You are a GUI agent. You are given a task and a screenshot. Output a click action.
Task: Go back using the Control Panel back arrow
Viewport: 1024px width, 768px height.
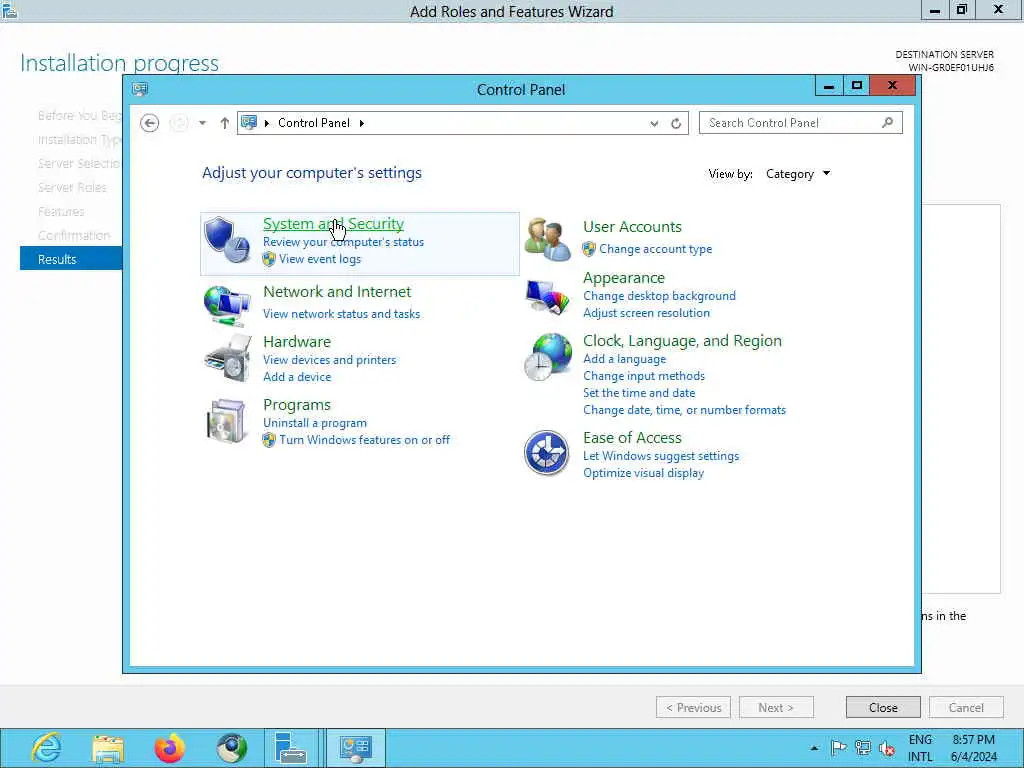[150, 123]
